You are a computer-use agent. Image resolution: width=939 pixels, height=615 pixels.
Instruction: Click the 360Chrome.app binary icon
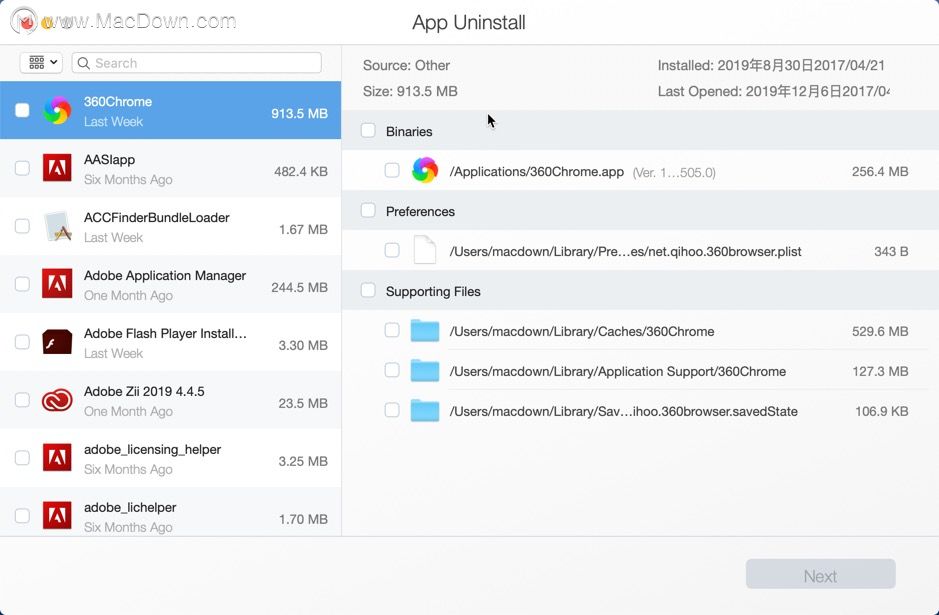tap(425, 171)
